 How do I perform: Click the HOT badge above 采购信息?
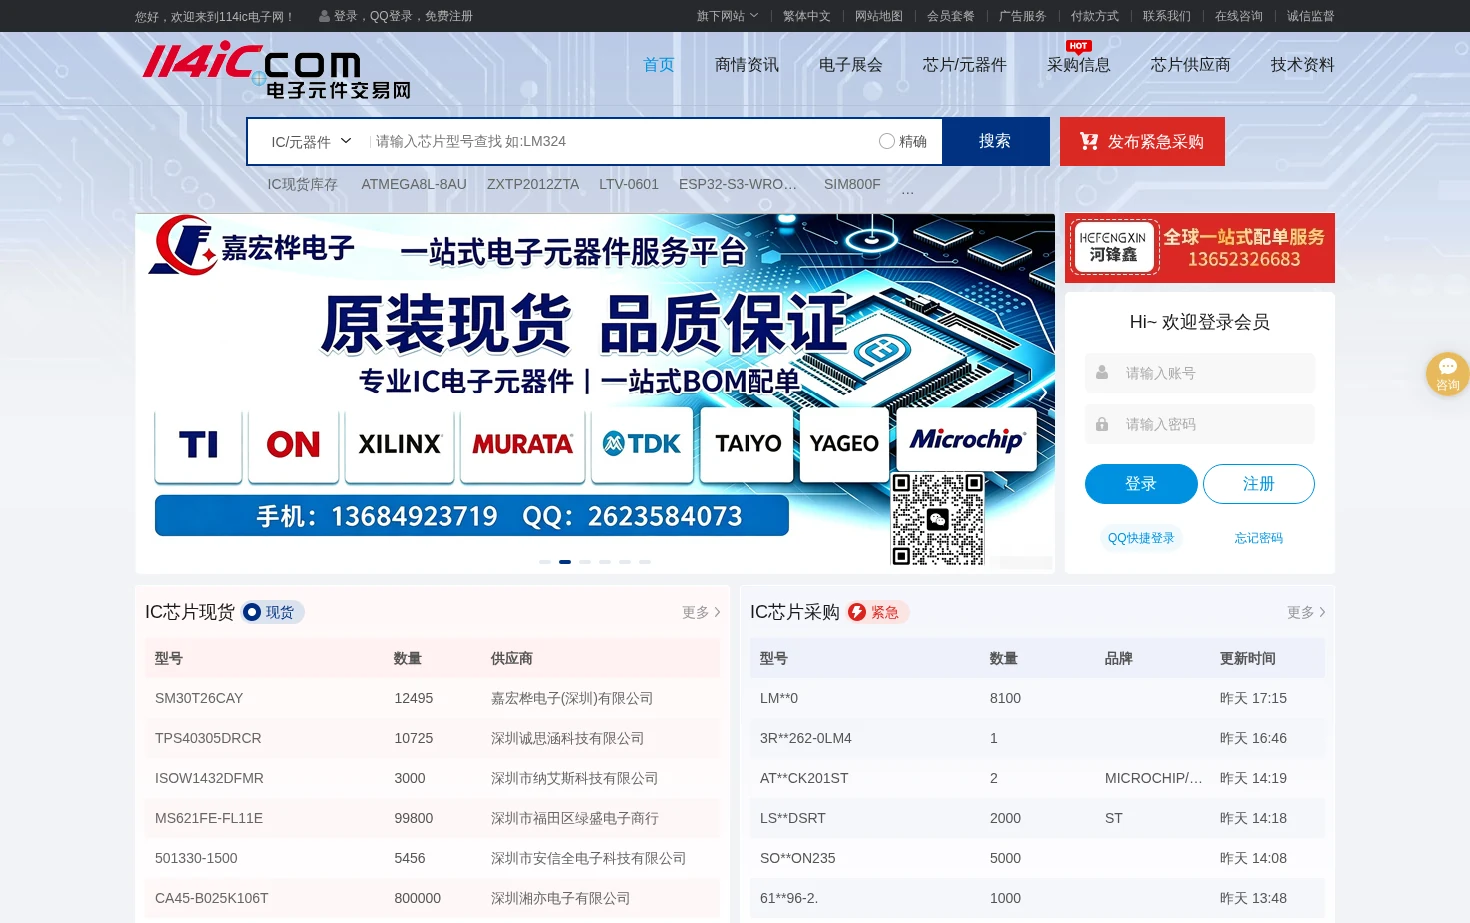1078,46
